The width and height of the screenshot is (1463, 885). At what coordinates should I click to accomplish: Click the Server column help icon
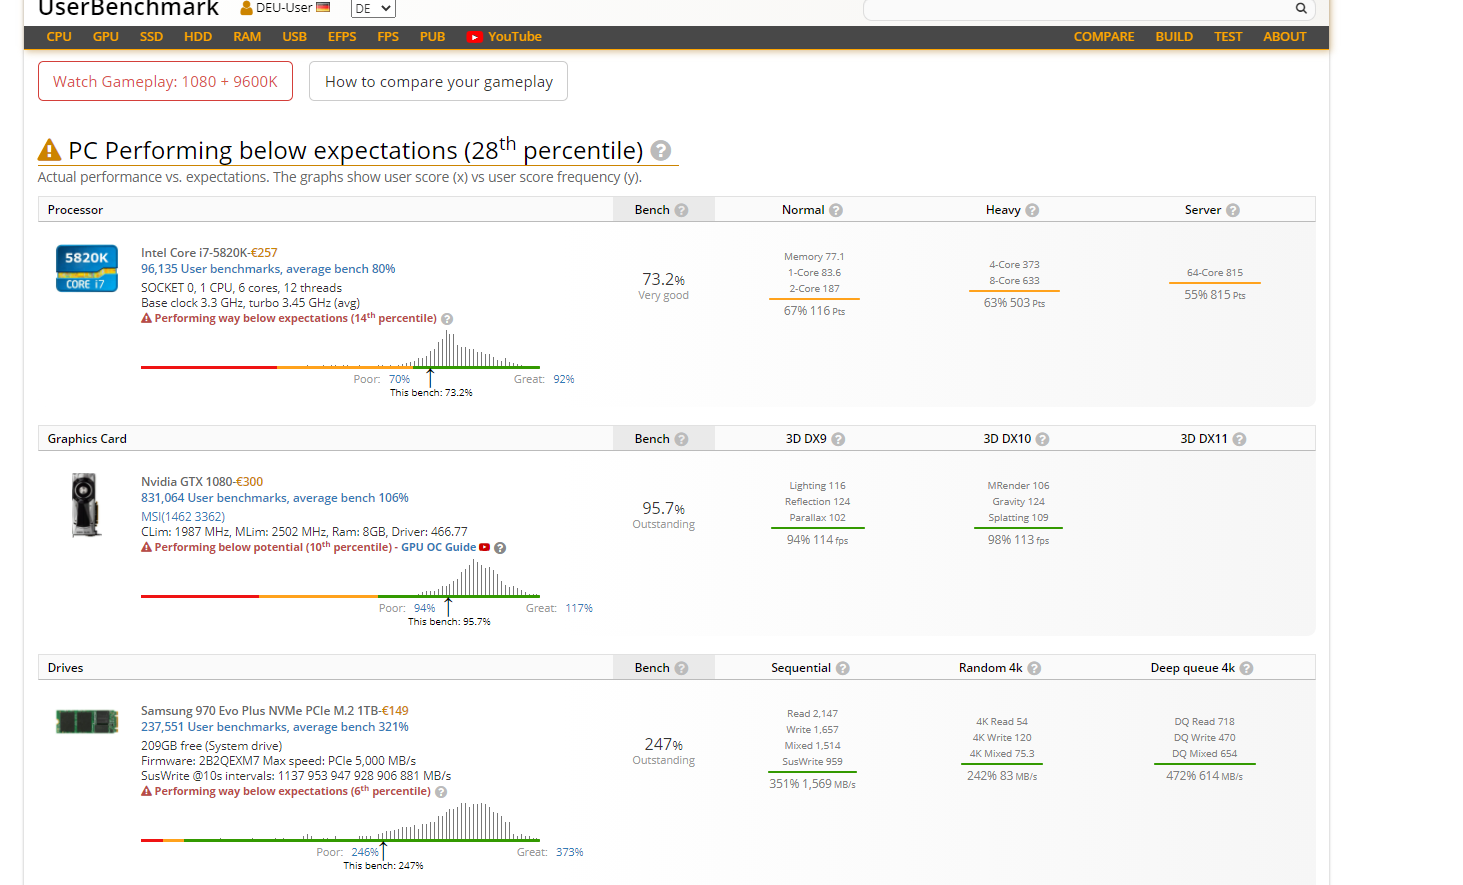[1233, 210]
